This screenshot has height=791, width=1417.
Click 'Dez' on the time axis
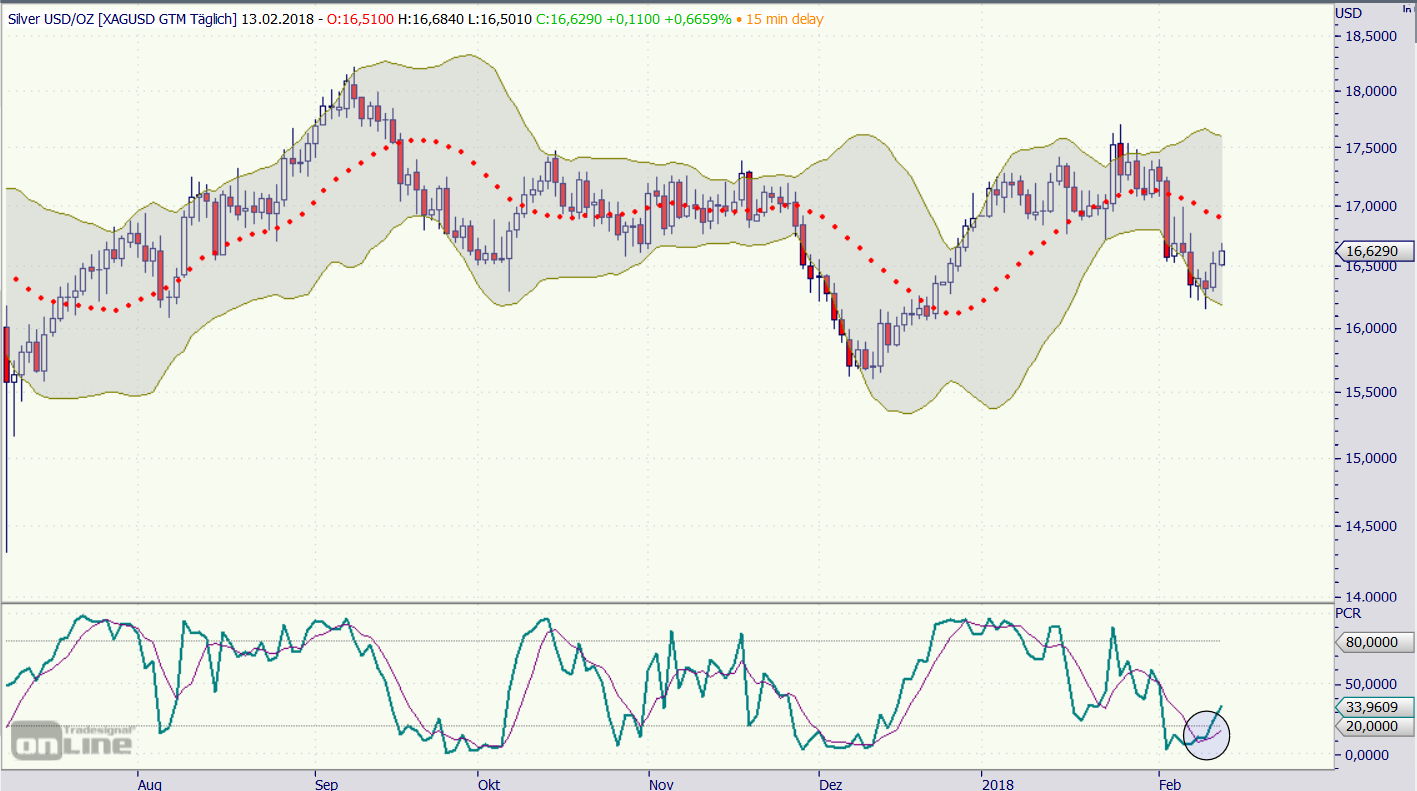tap(830, 784)
